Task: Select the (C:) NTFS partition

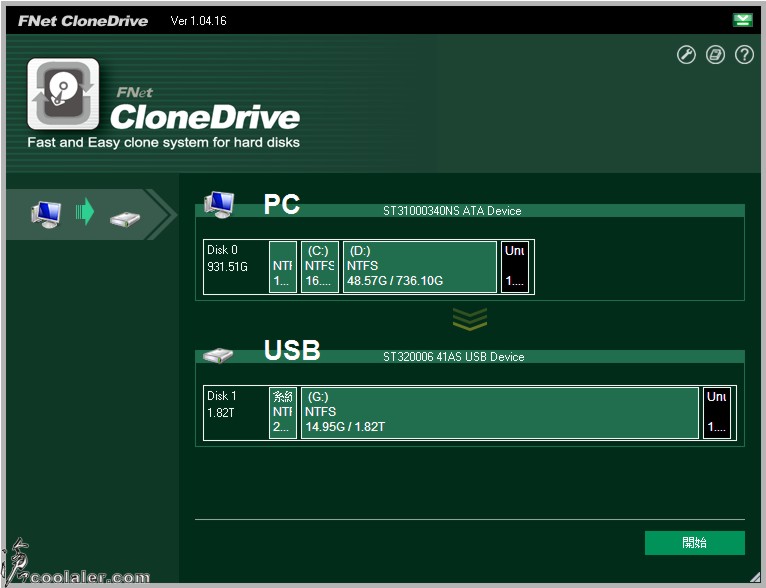Action: (319, 267)
